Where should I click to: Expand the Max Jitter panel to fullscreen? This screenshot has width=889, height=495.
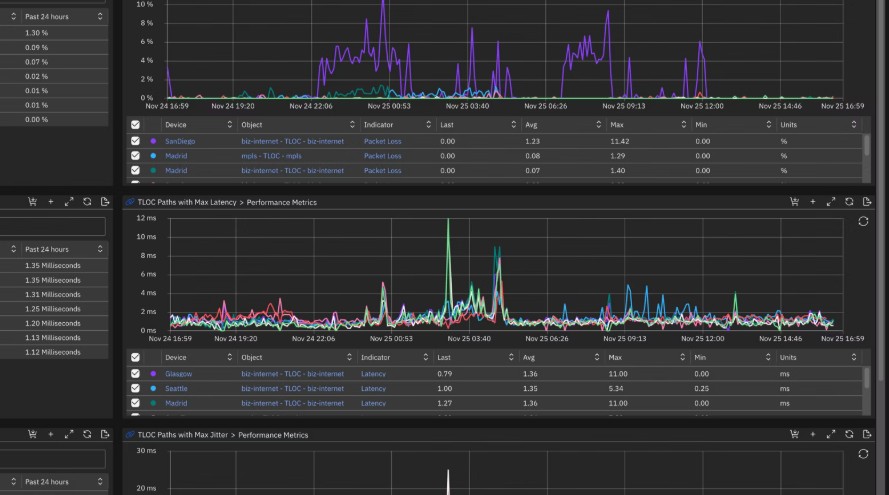pyautogui.click(x=831, y=435)
